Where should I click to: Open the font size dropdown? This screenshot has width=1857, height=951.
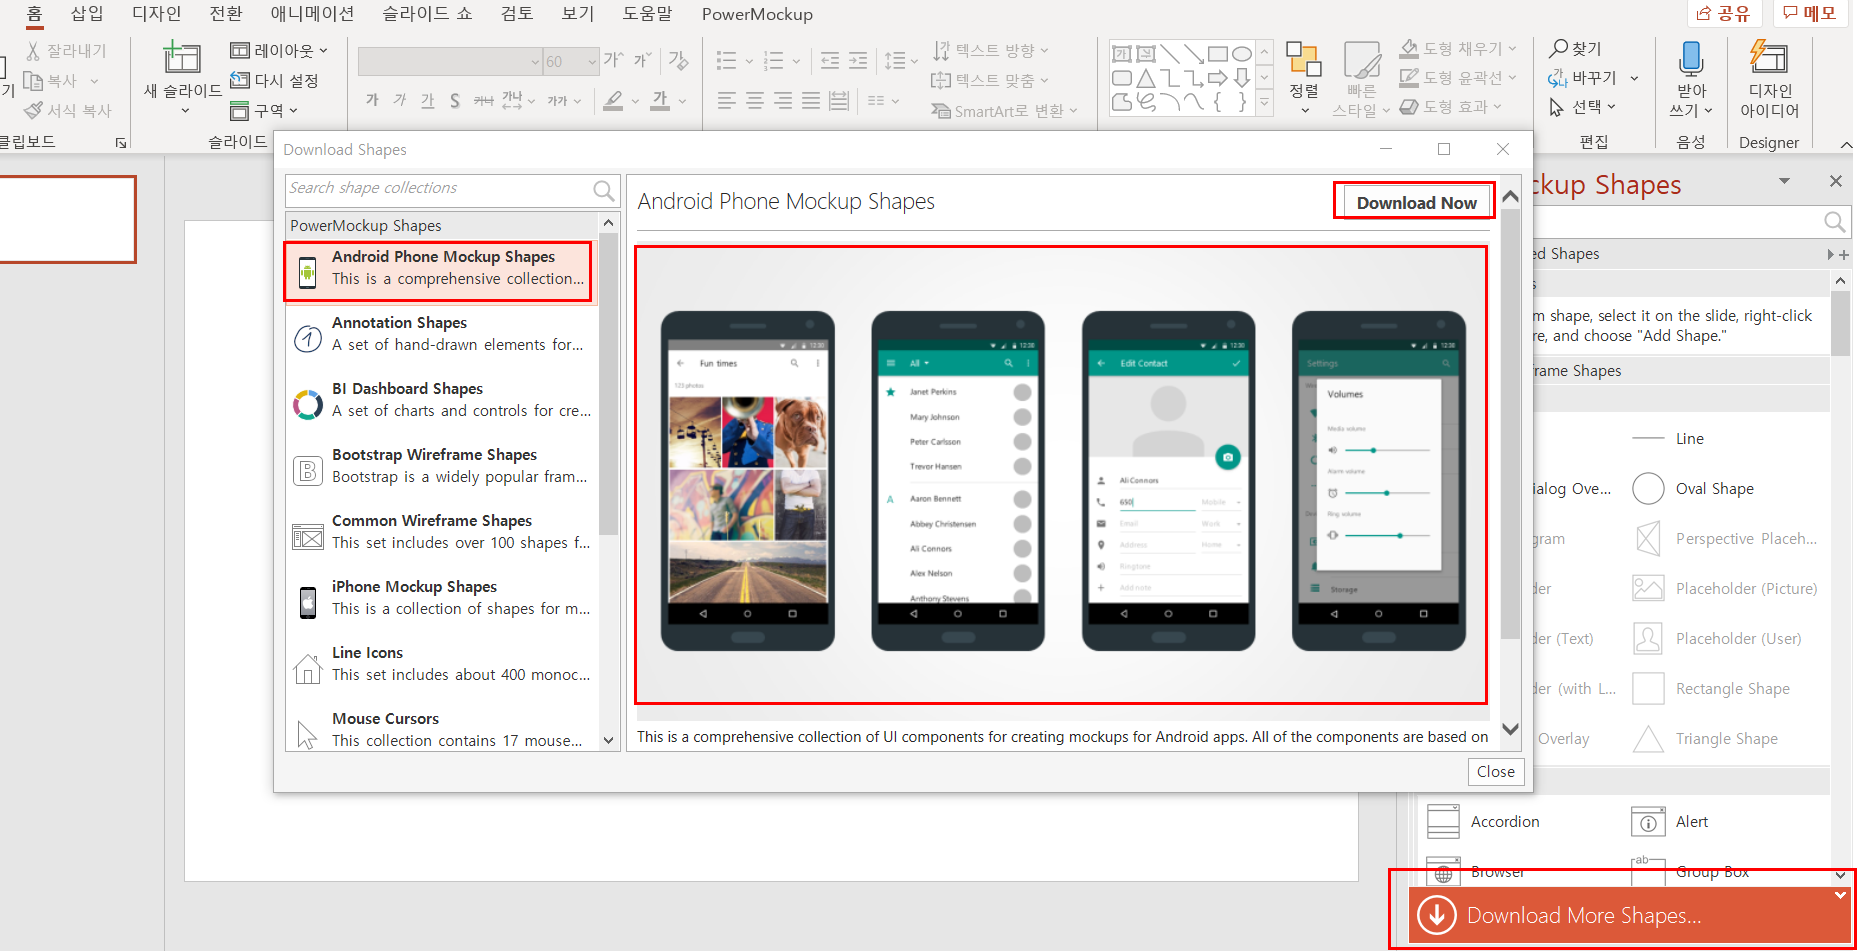592,62
